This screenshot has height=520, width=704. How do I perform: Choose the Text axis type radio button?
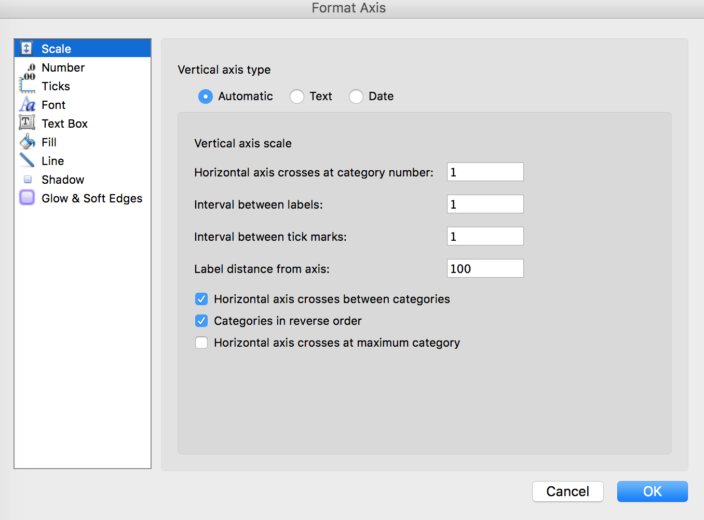click(297, 96)
